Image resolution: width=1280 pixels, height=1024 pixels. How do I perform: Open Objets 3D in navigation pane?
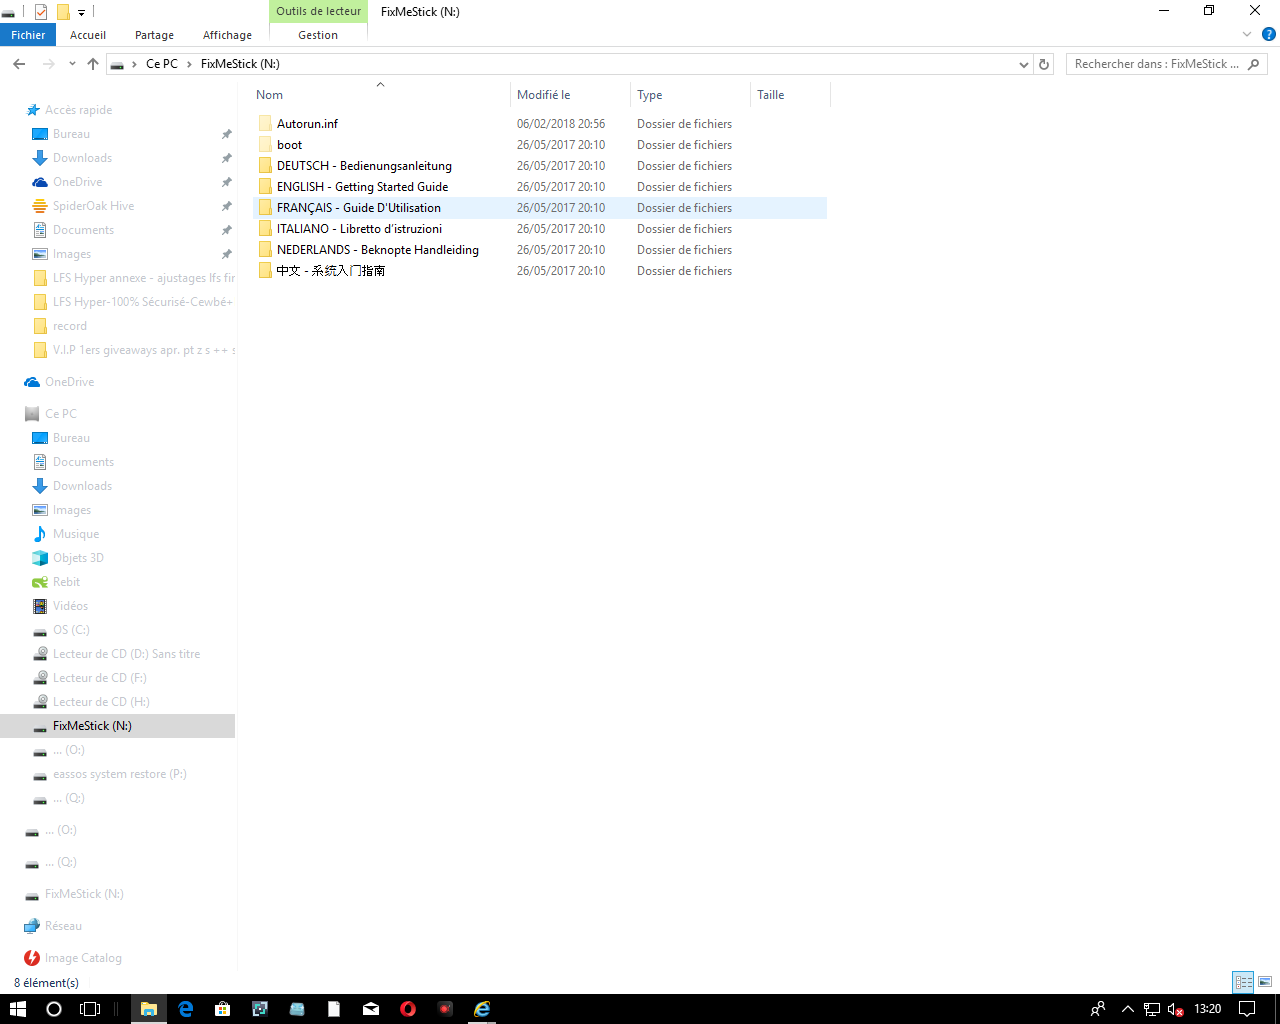click(x=78, y=558)
